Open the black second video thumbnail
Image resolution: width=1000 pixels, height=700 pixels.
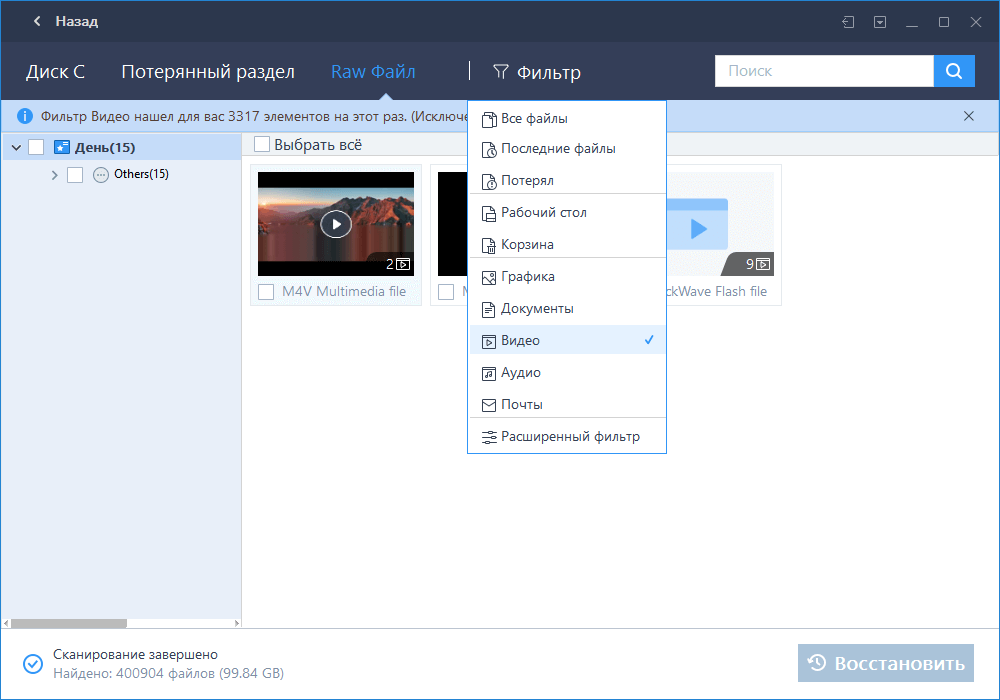(452, 224)
